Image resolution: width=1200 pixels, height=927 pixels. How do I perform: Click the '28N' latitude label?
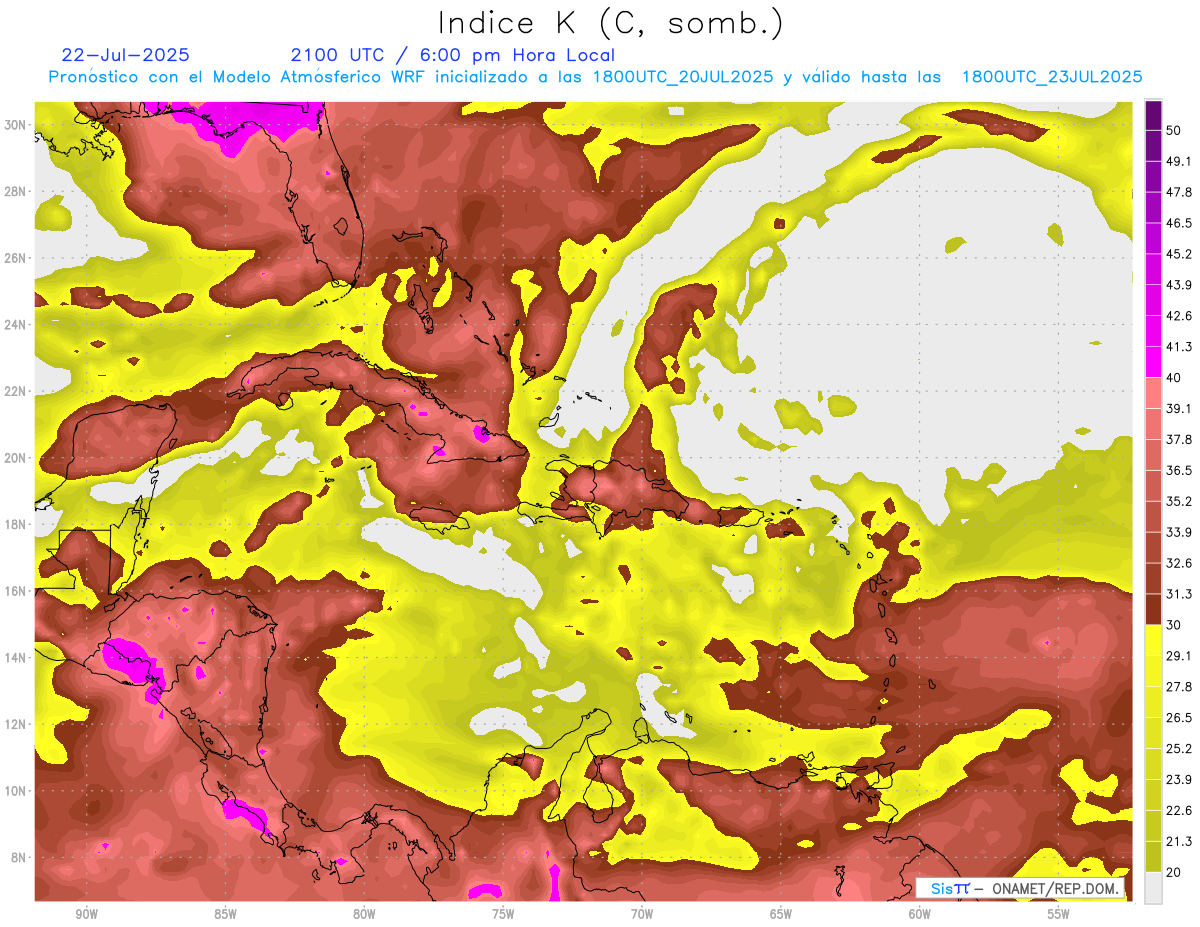tap(15, 191)
